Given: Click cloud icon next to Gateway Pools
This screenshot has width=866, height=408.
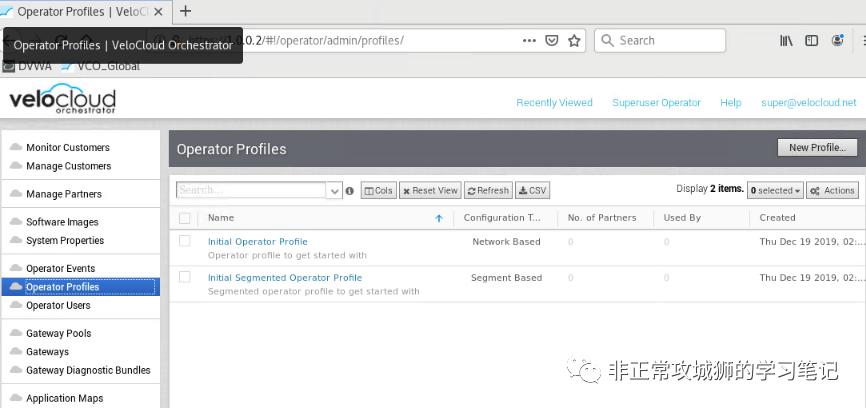Looking at the screenshot, I should tap(17, 332).
